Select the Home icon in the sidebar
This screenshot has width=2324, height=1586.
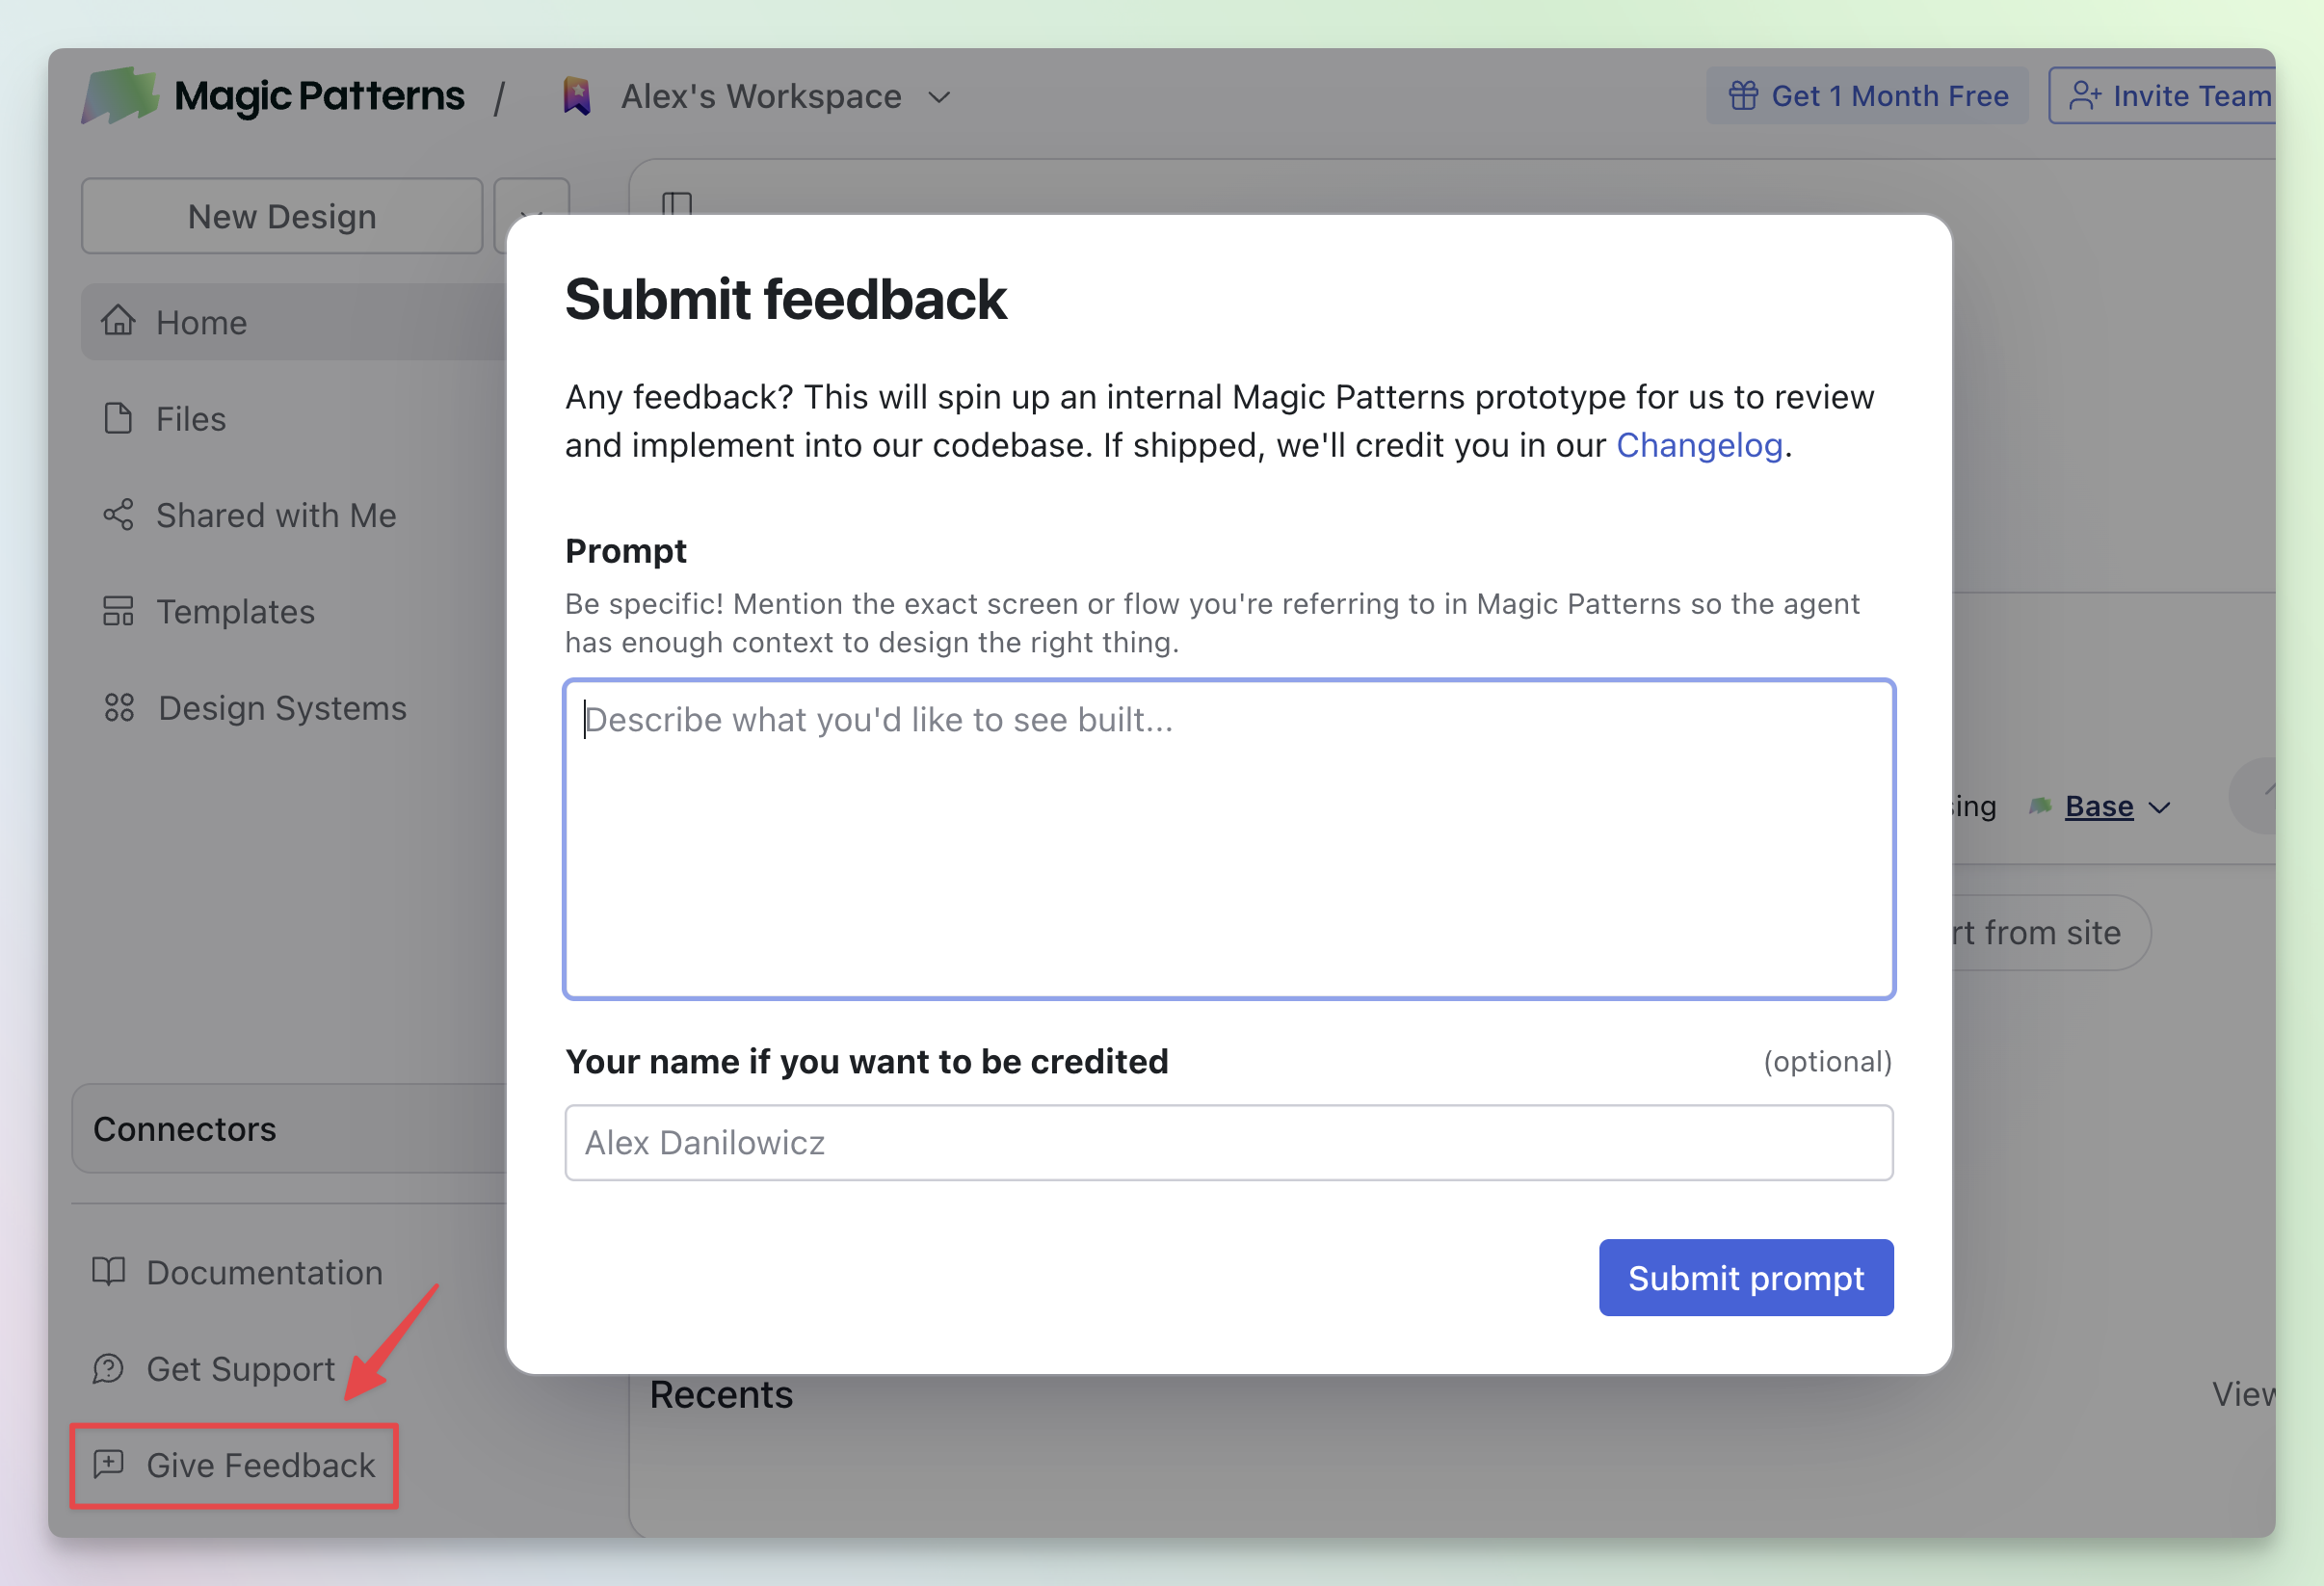click(118, 321)
